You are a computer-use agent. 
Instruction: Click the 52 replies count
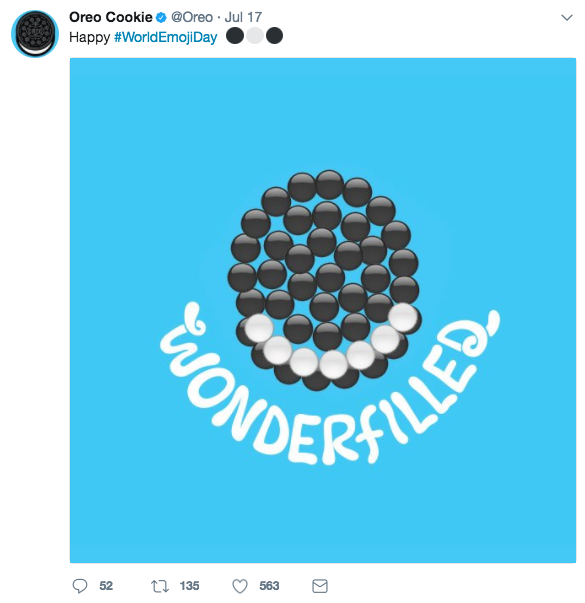click(x=106, y=586)
